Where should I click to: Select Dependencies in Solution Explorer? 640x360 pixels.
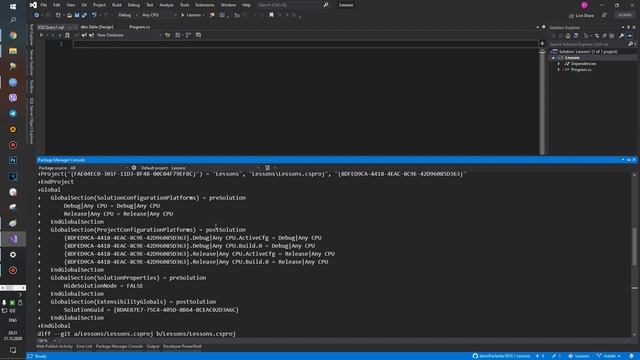point(583,64)
